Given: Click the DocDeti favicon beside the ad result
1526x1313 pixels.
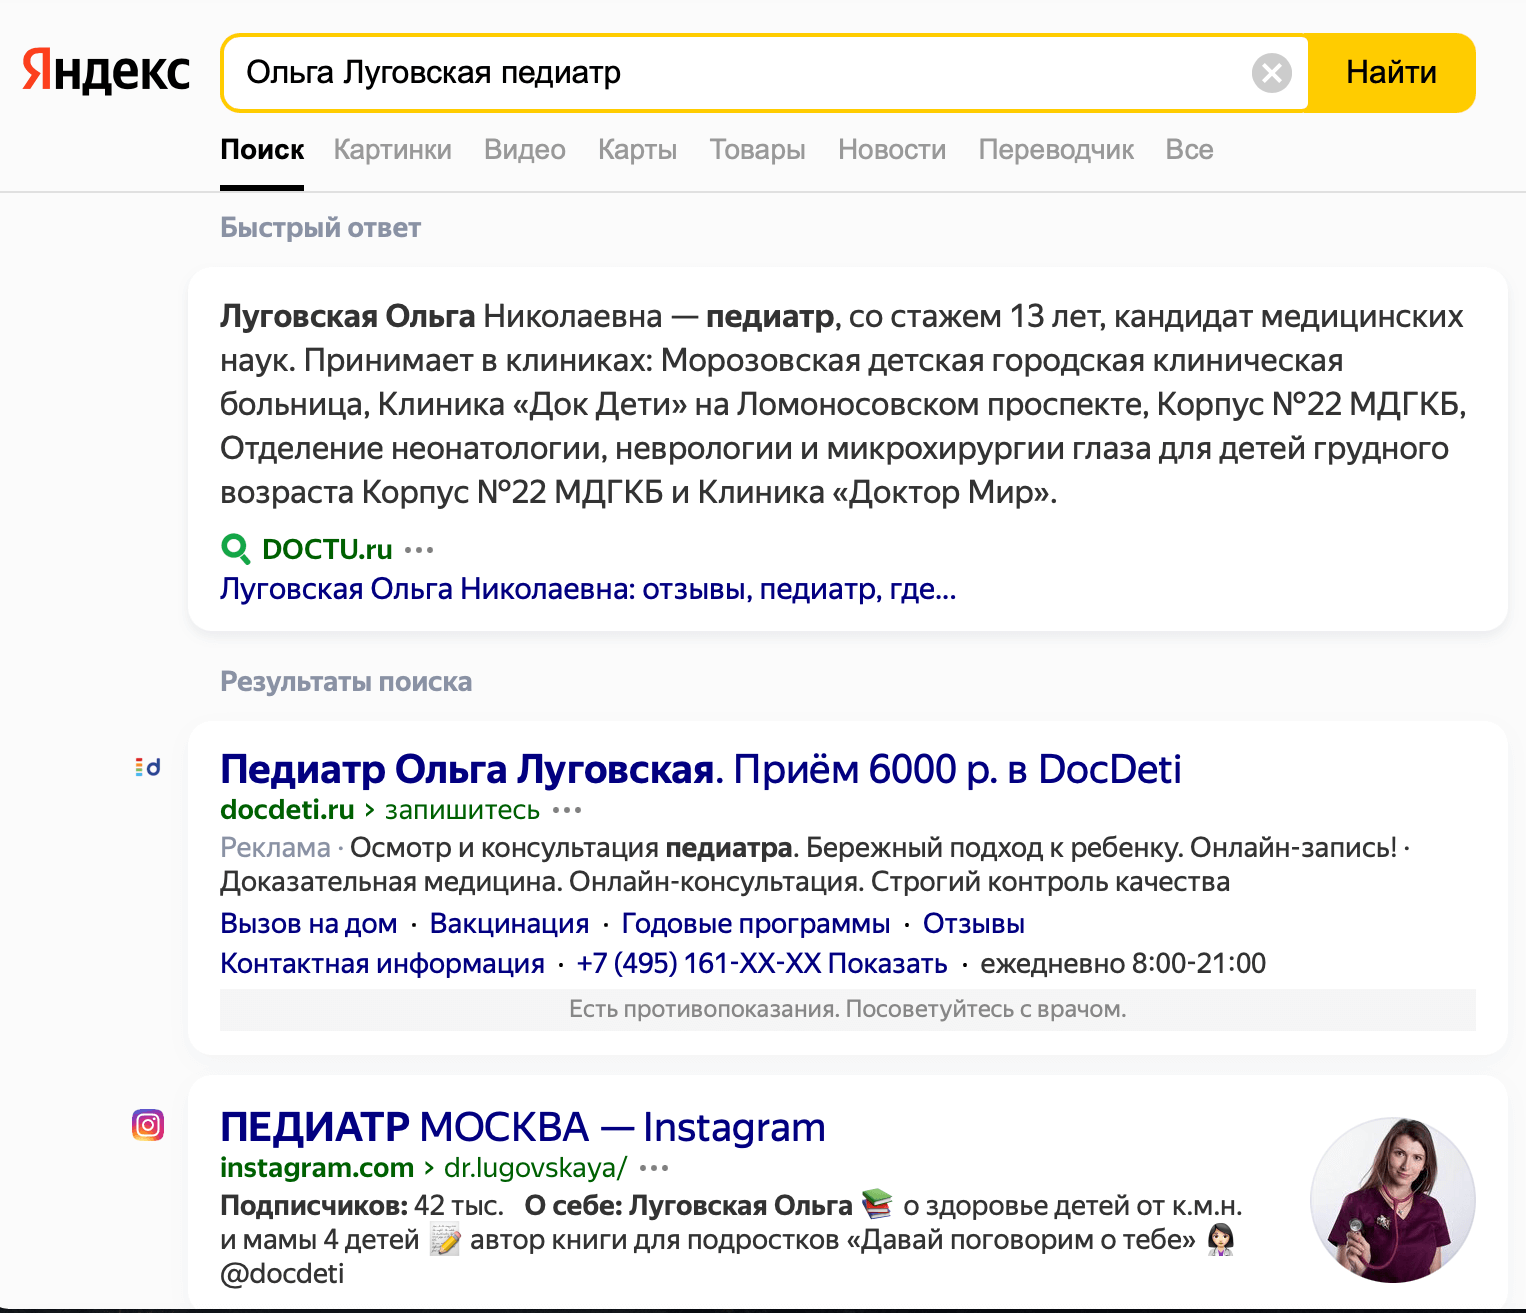Looking at the screenshot, I should 148,767.
